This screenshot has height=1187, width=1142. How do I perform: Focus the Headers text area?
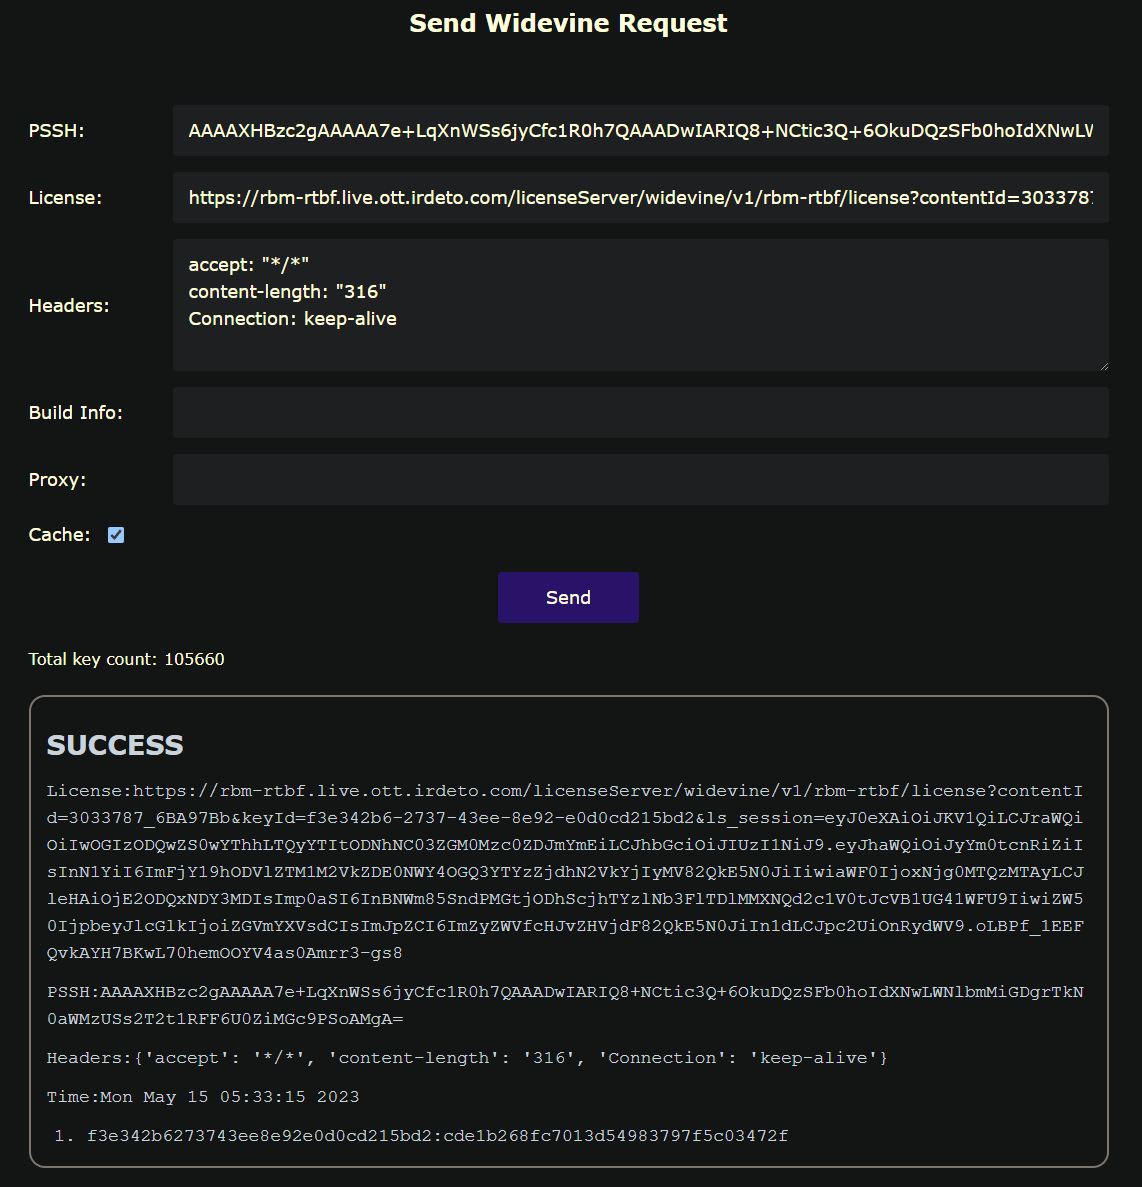[640, 305]
